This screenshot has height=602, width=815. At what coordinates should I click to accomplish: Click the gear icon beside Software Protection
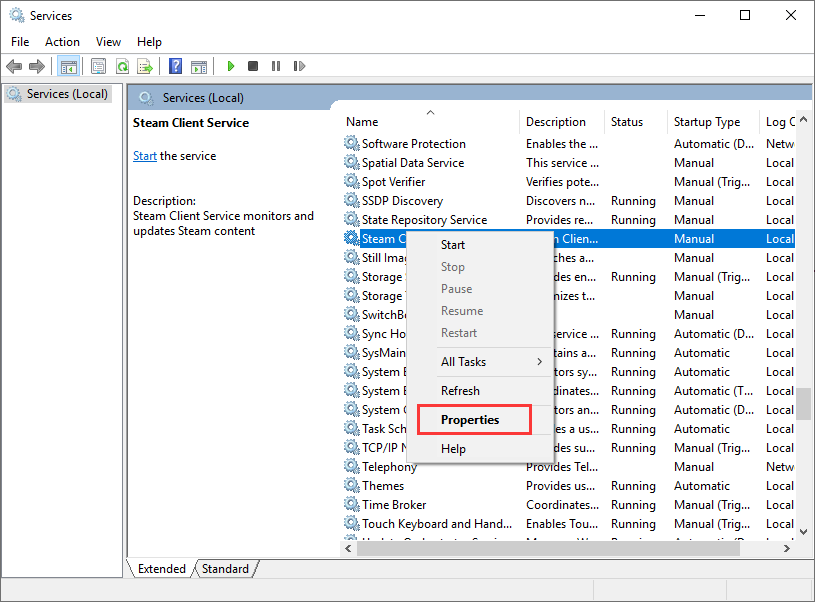[x=351, y=143]
